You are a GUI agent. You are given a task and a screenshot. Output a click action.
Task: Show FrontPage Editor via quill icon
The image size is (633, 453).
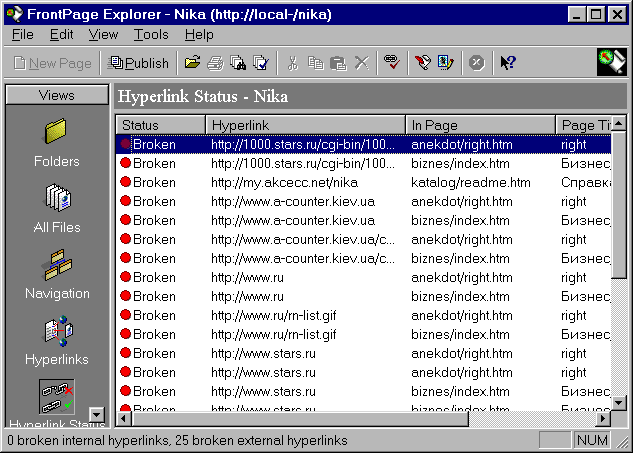coord(423,63)
